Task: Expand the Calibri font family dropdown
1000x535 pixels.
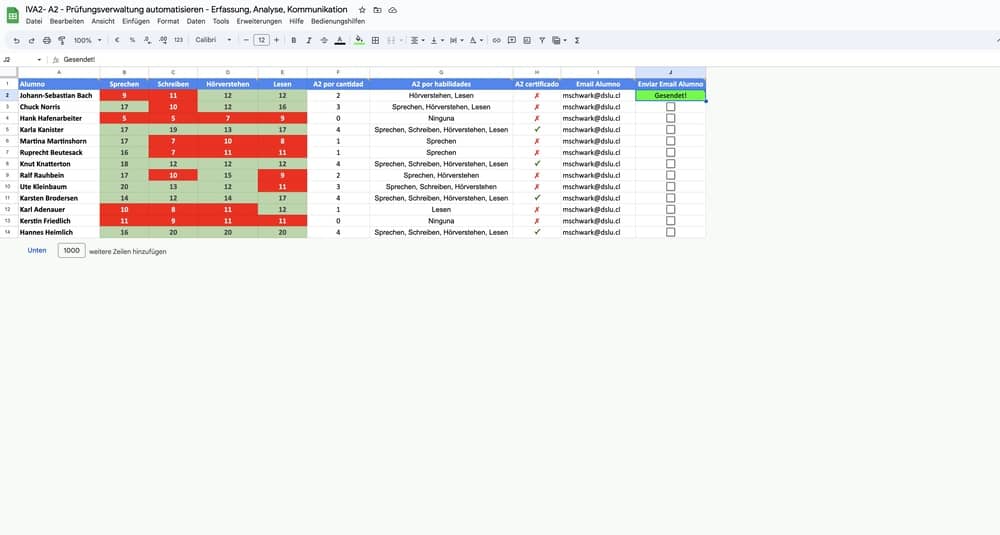Action: click(213, 40)
